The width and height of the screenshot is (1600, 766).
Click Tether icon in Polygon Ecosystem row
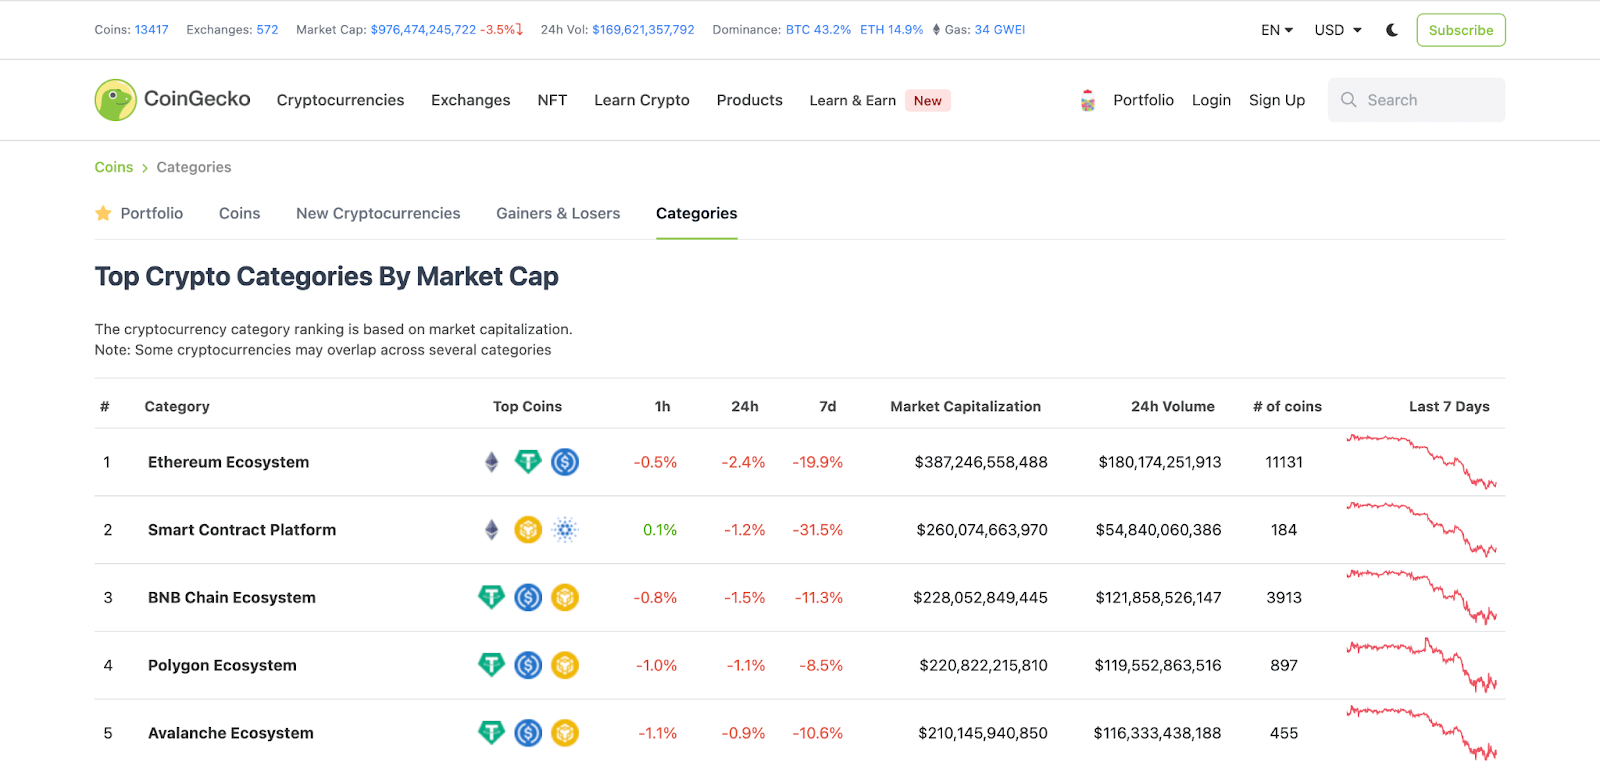(x=491, y=665)
